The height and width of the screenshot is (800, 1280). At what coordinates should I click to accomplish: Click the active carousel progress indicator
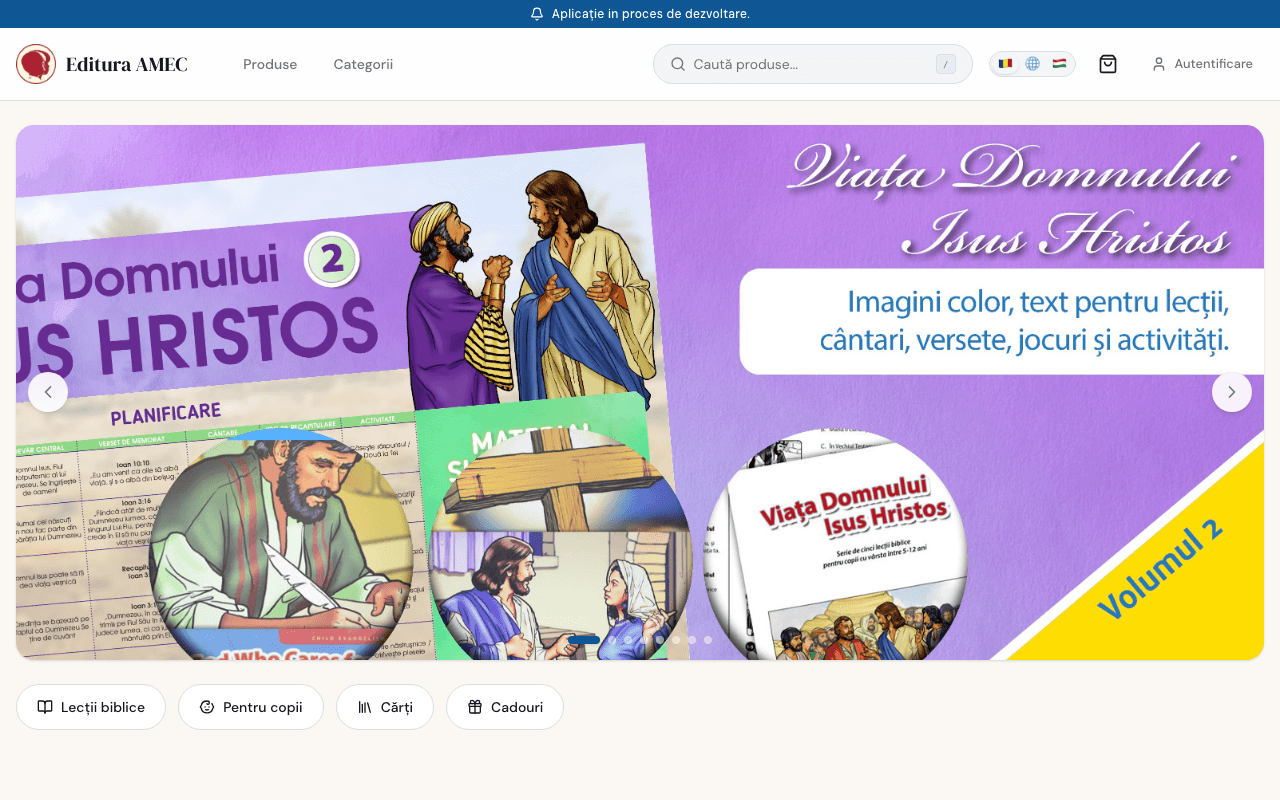pyautogui.click(x=585, y=639)
